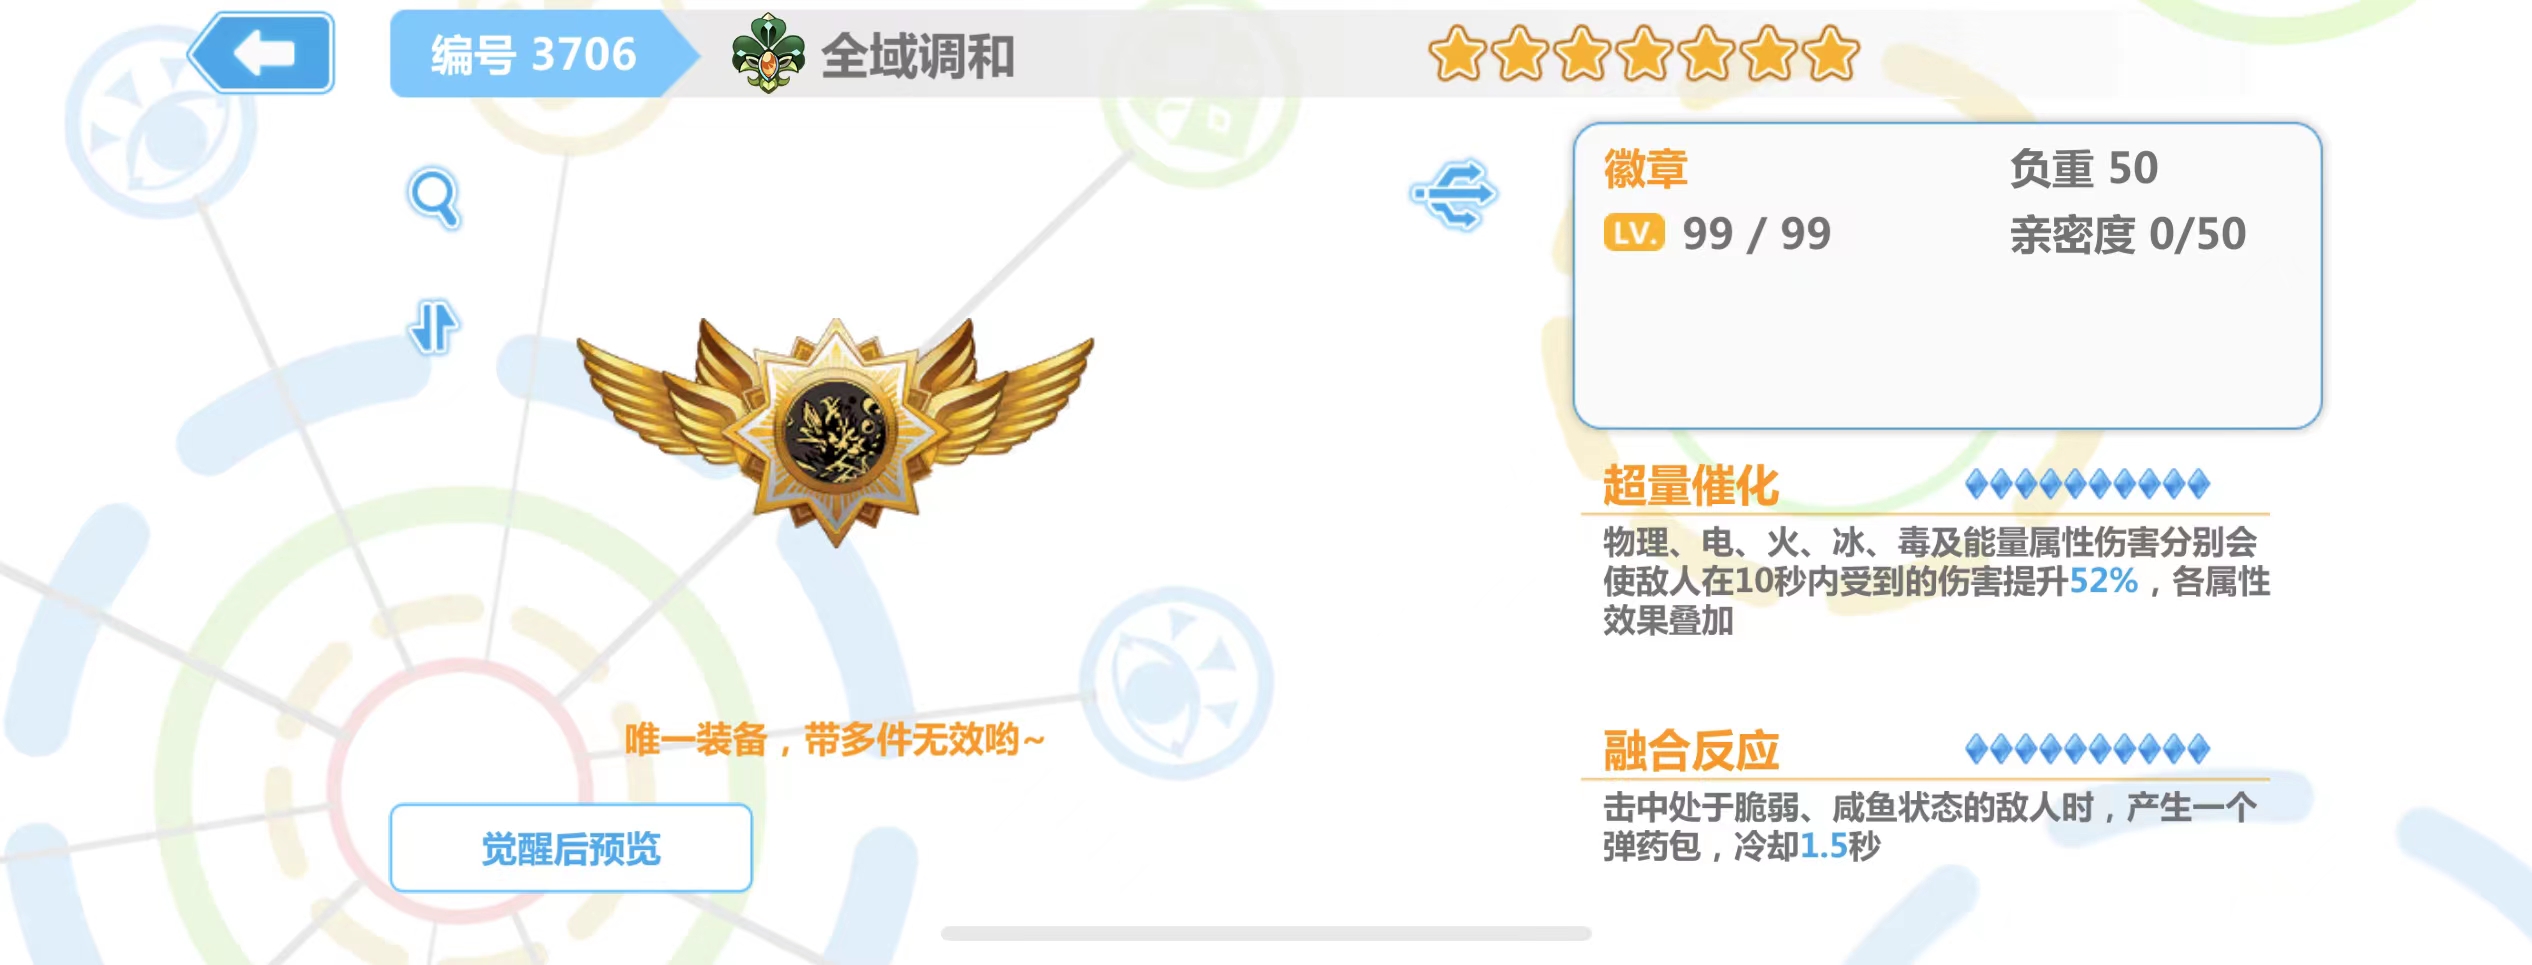The image size is (2532, 965).
Task: Tap the gray home indicator bar
Action: [1266, 933]
